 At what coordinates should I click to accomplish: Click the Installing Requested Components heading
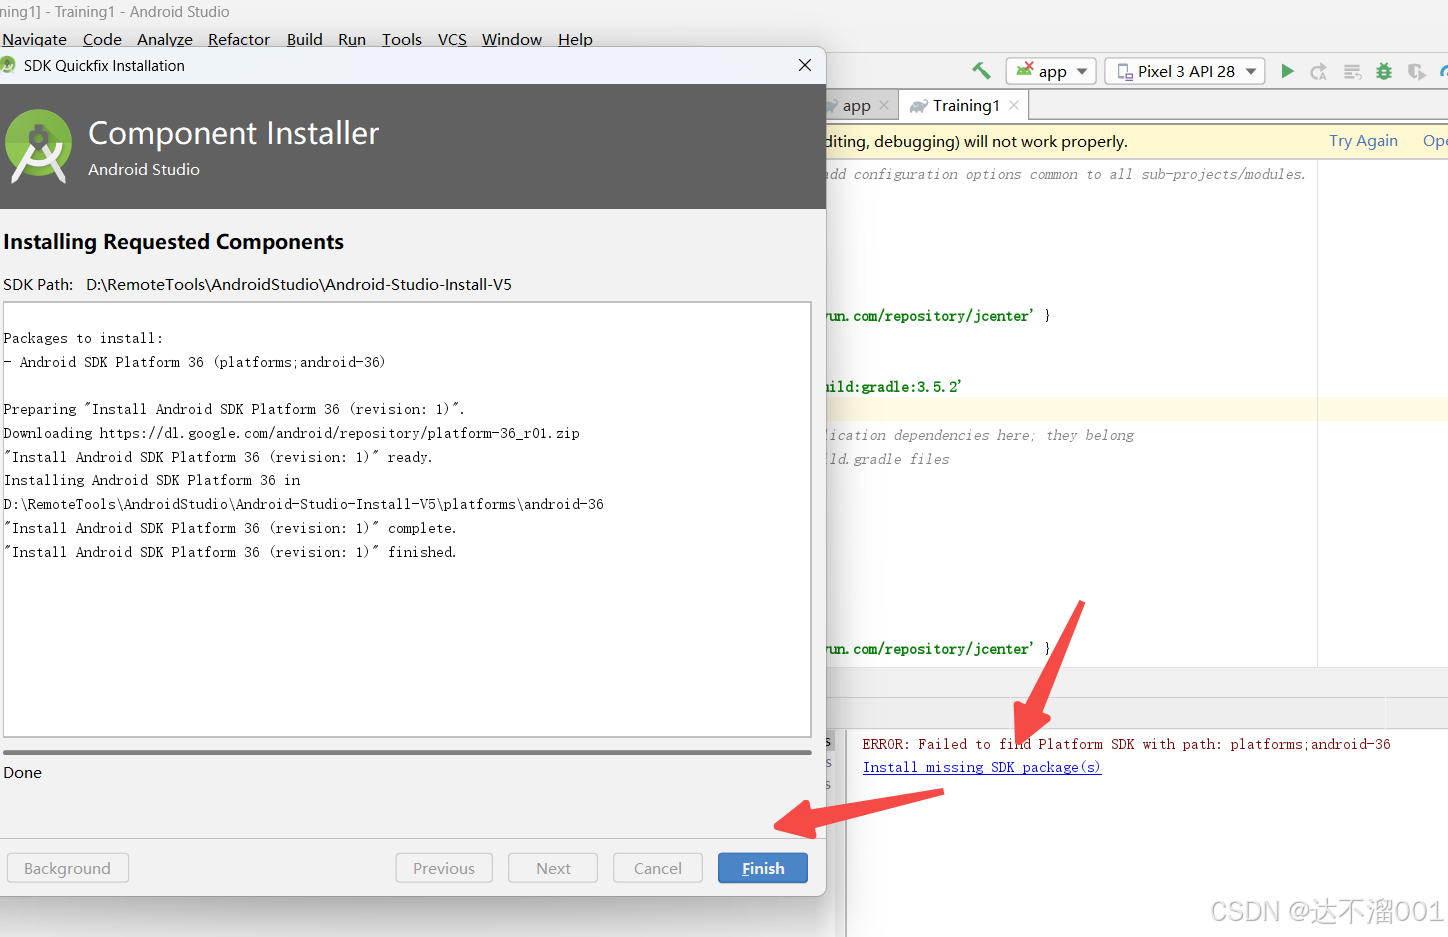coord(173,242)
